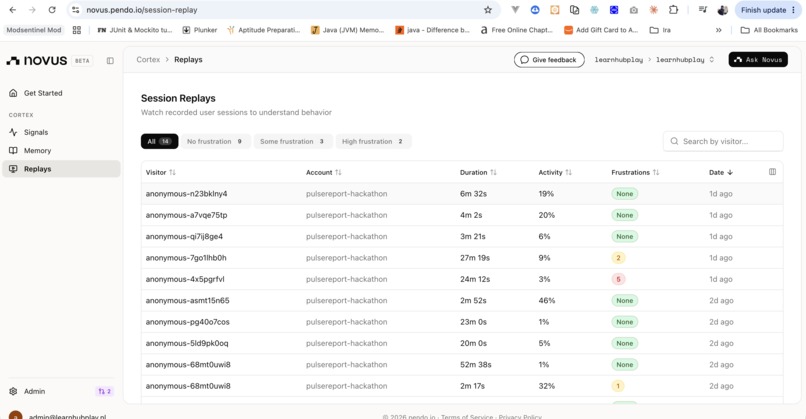Click the site info icon in the address bar
The image size is (806, 419).
click(x=76, y=10)
